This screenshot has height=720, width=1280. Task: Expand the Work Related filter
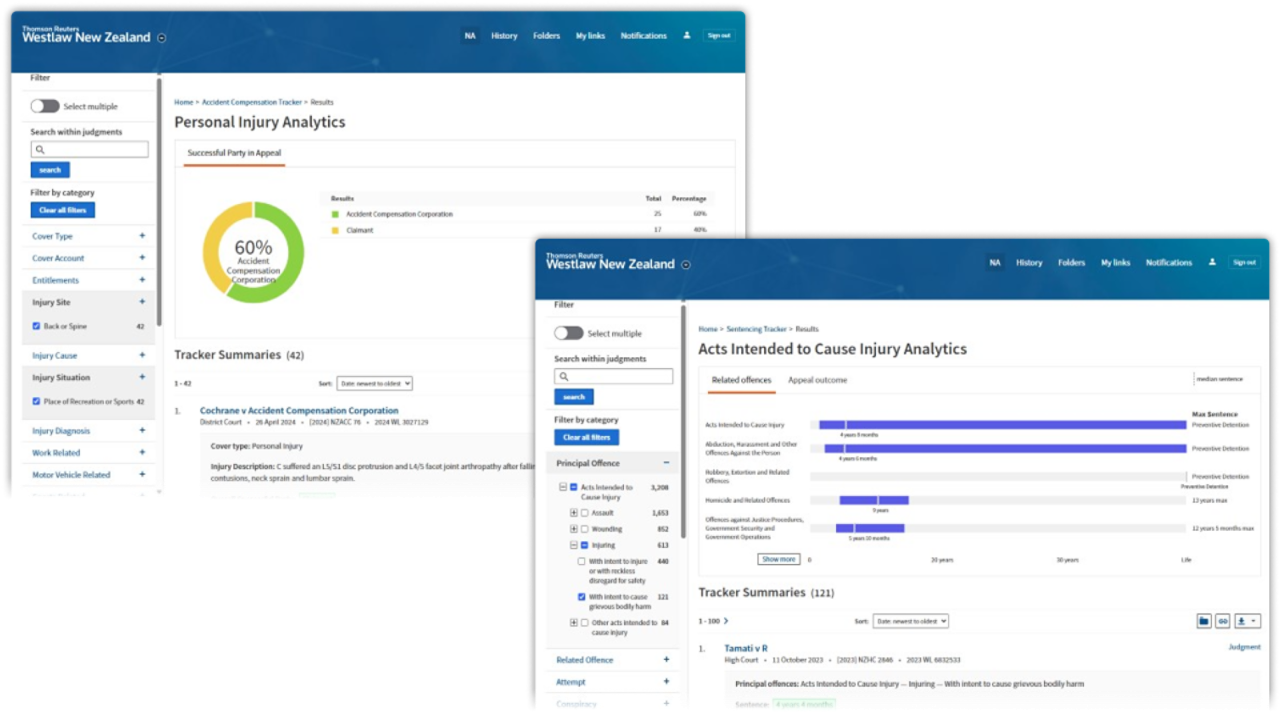point(142,453)
